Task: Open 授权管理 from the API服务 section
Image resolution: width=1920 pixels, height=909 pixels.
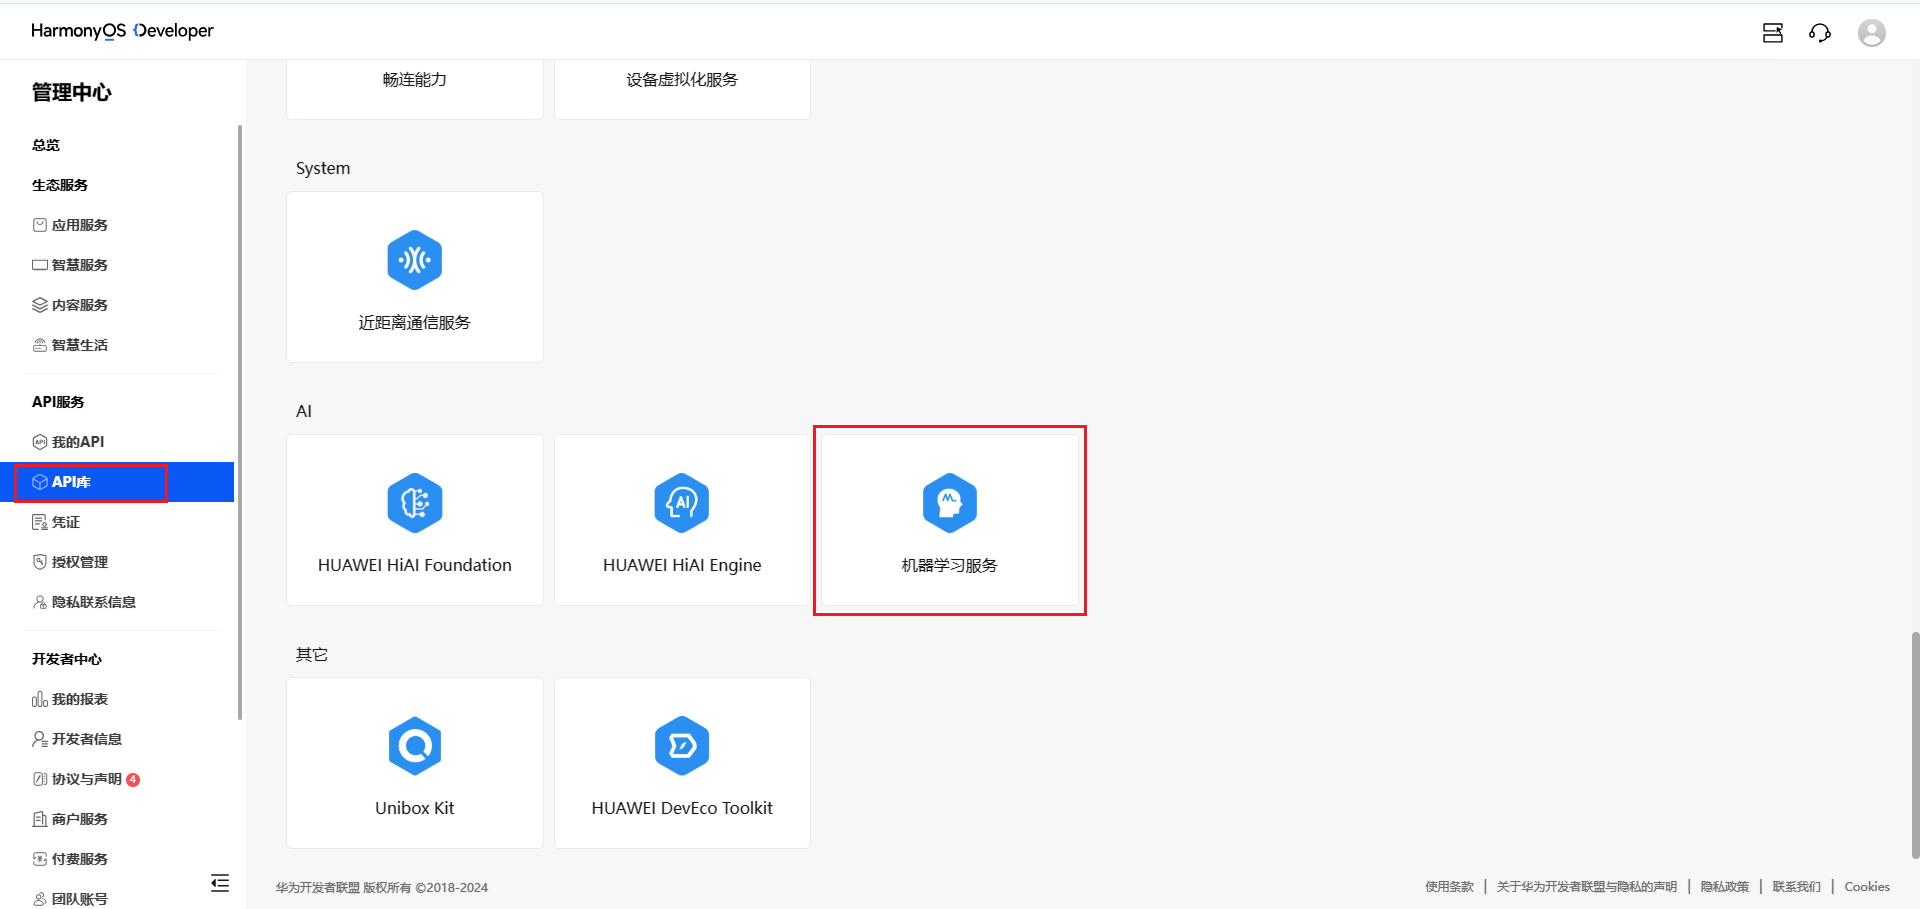Action: click(80, 561)
